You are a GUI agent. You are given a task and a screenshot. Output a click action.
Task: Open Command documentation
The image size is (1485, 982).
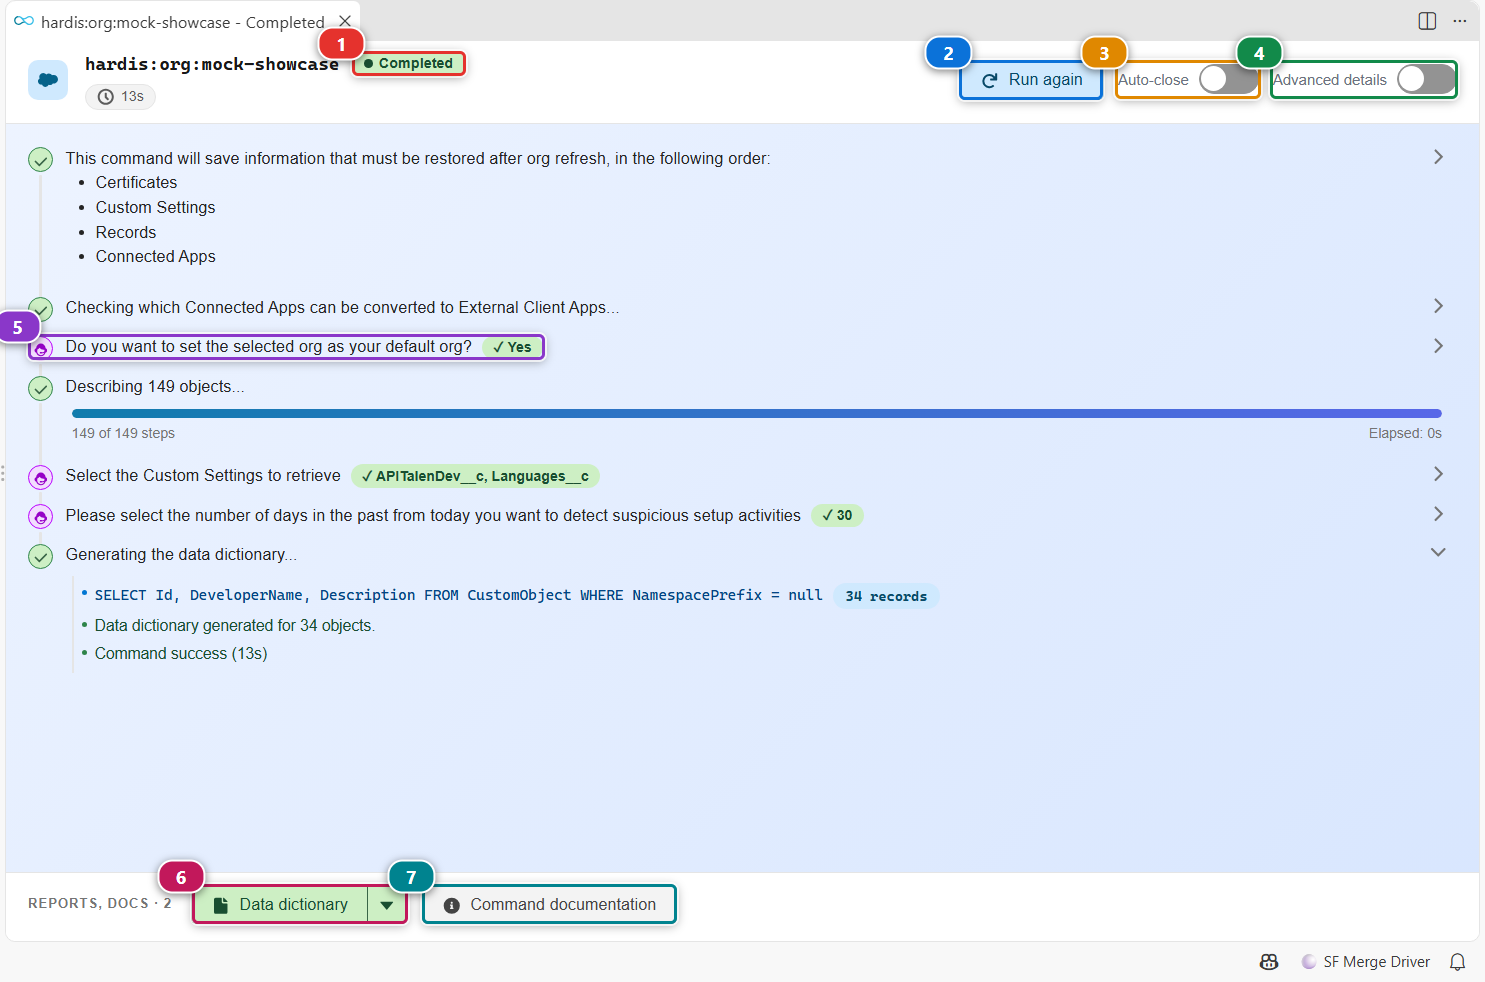point(549,905)
